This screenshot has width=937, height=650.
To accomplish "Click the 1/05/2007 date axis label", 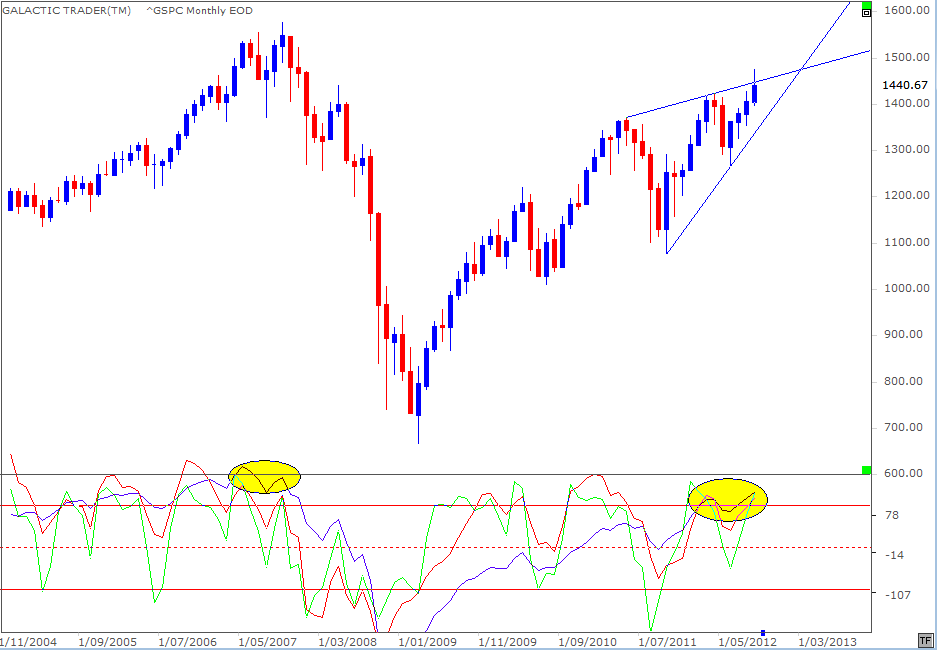I will coord(267,642).
